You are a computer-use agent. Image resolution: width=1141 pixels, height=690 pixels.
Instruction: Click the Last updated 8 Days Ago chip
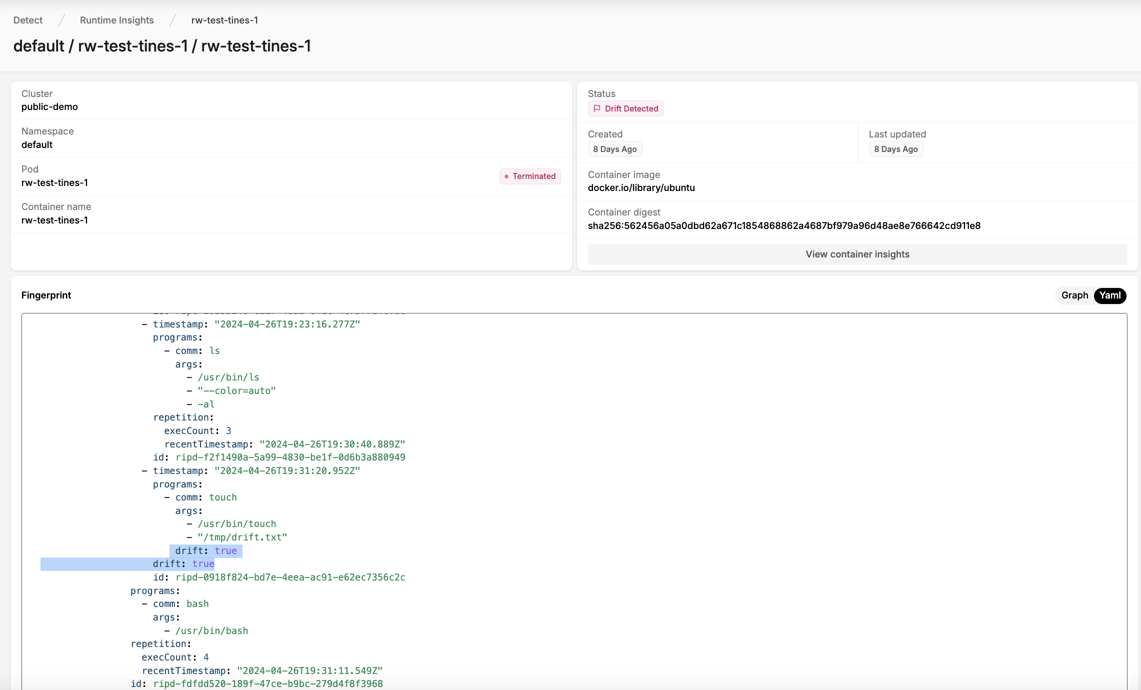point(896,149)
